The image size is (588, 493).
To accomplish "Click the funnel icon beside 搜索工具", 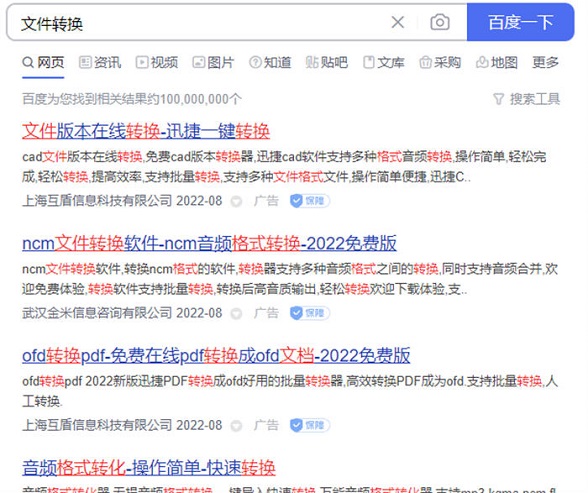I will point(498,99).
